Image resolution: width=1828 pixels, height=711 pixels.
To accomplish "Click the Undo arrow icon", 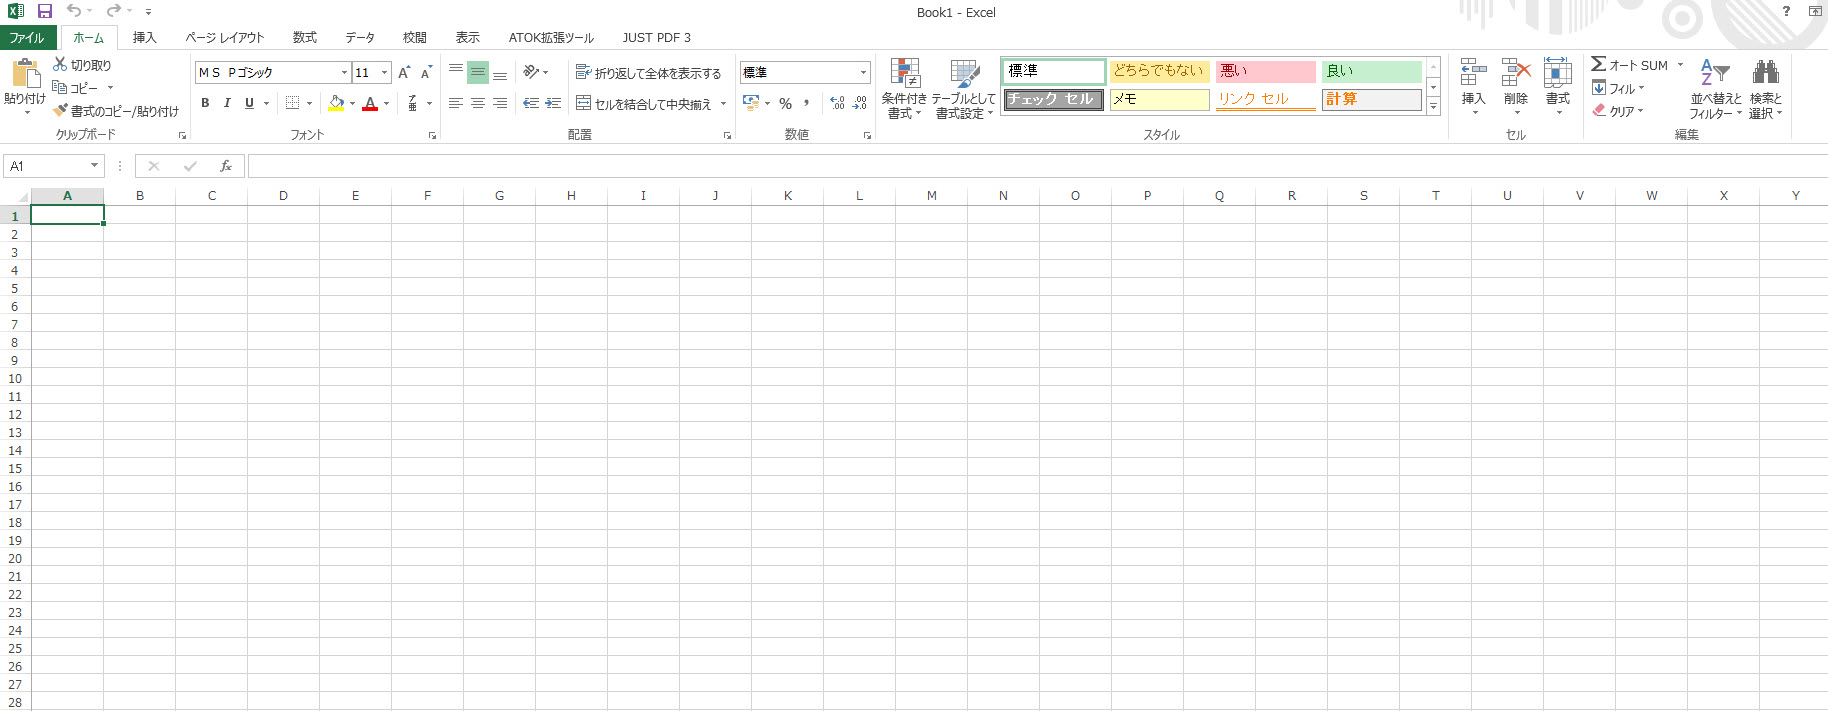I will tap(74, 11).
